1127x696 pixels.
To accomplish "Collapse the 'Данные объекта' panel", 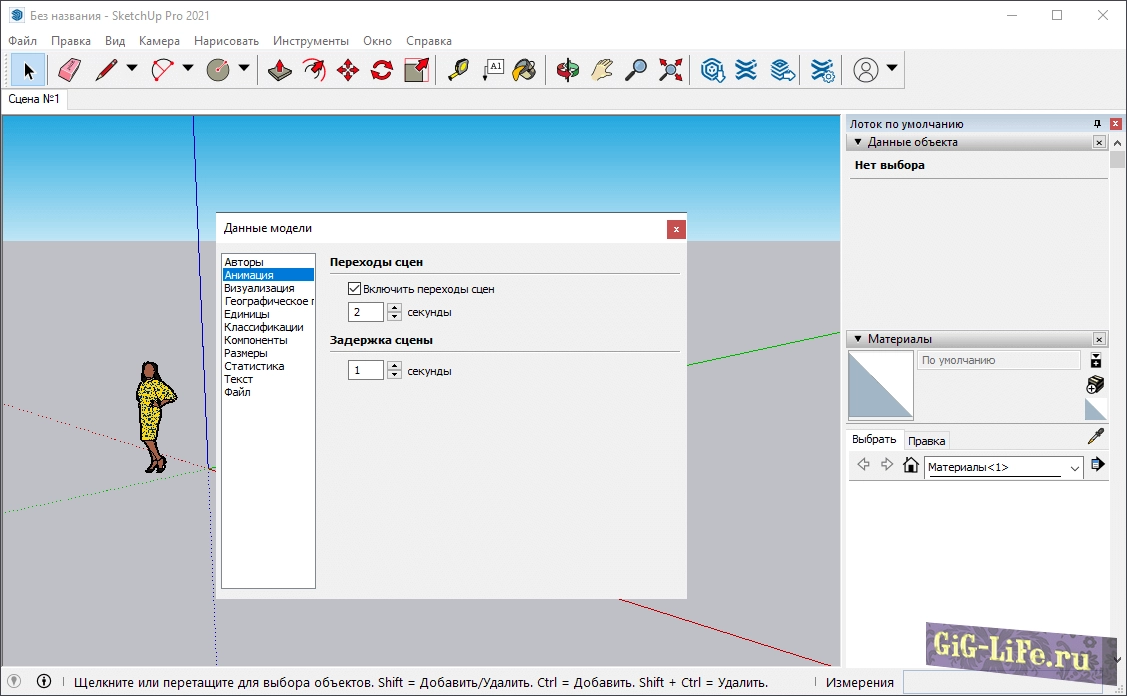I will [858, 142].
